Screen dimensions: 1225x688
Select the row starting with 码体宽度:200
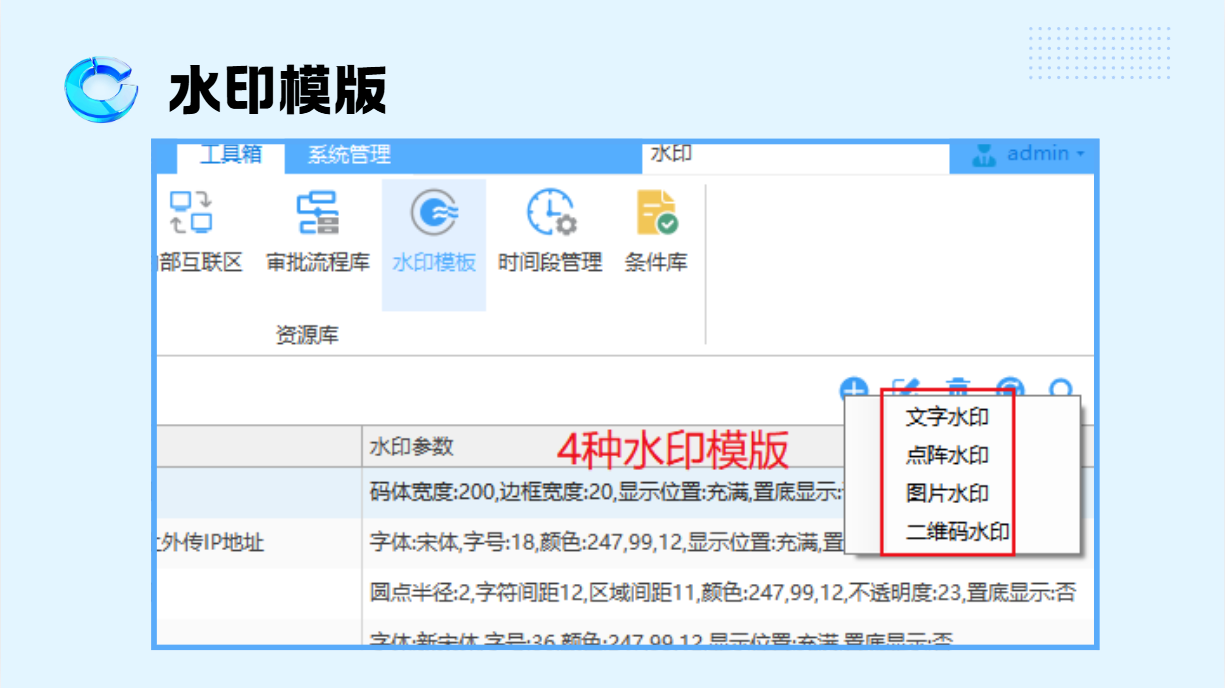tap(600, 493)
